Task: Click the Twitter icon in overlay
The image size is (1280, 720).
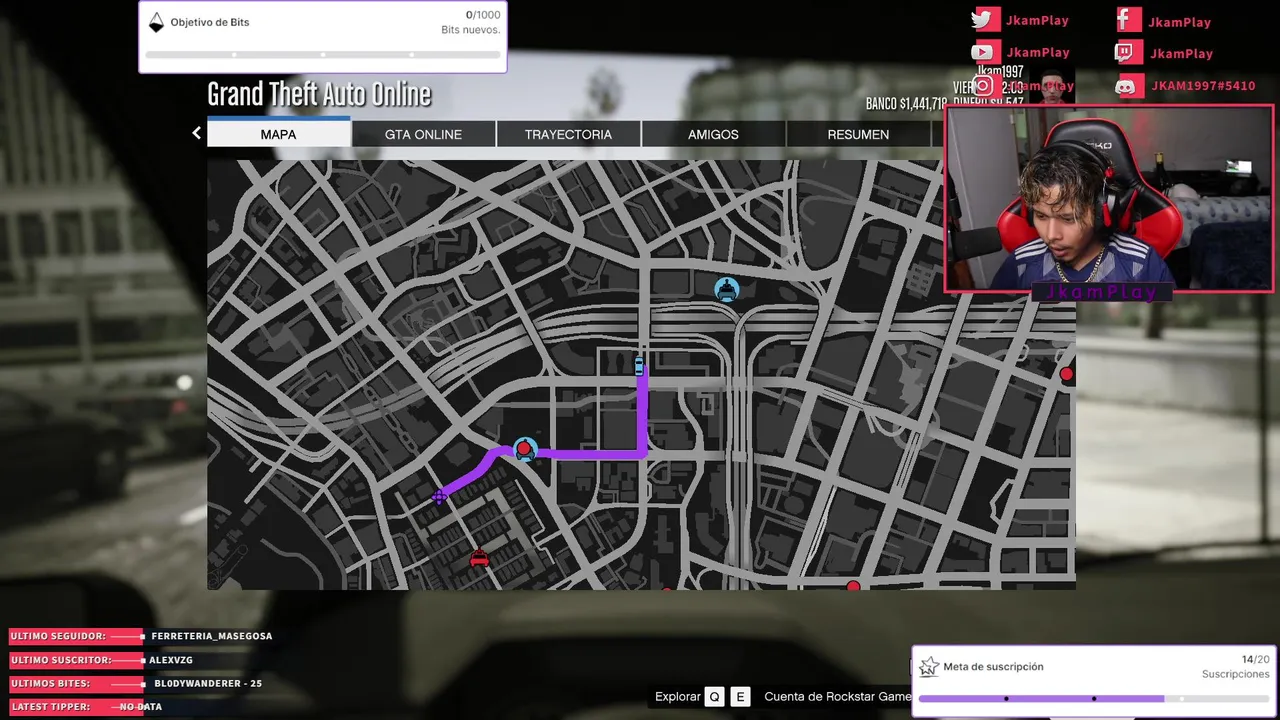Action: click(984, 20)
